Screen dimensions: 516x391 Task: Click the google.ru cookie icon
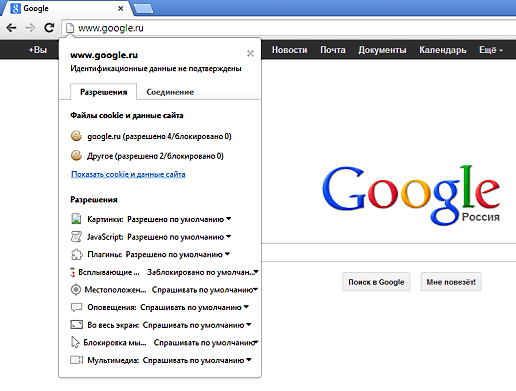click(x=76, y=136)
